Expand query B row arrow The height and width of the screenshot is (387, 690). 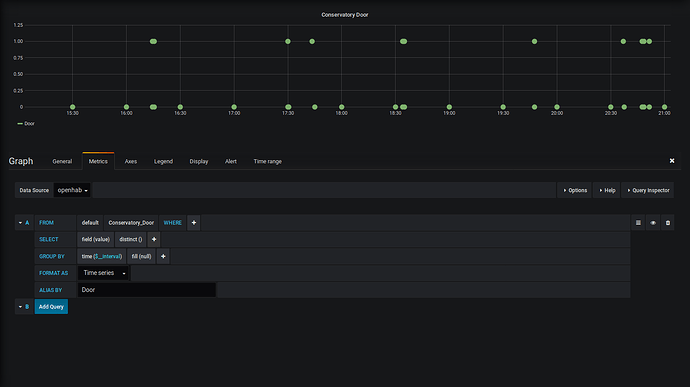point(20,307)
